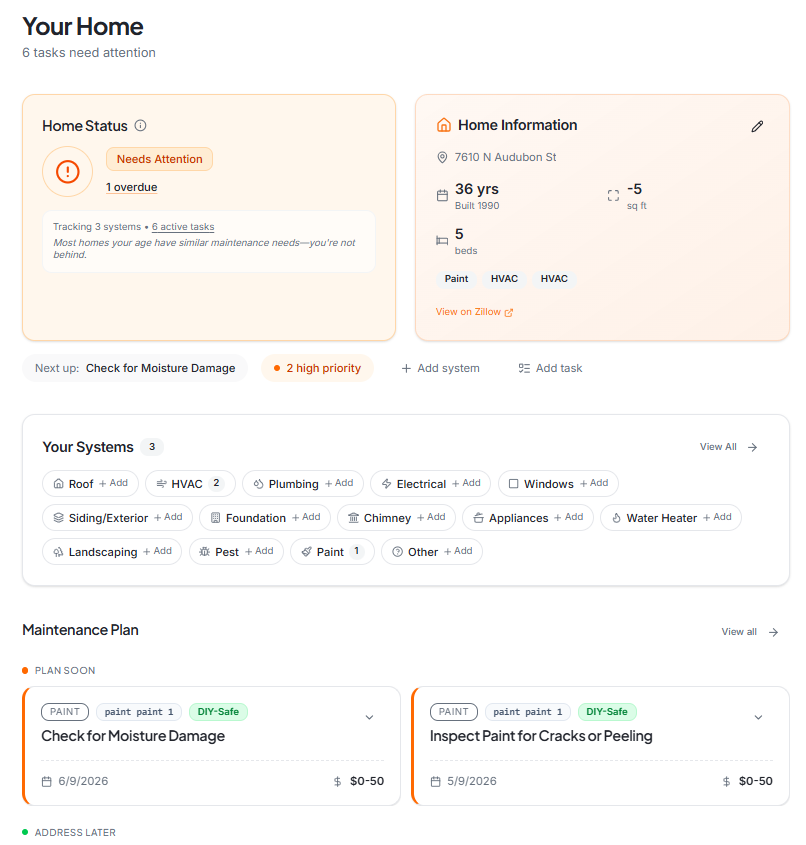The width and height of the screenshot is (806, 845).
Task: Click the square footage icon next to -5
Action: 613,196
